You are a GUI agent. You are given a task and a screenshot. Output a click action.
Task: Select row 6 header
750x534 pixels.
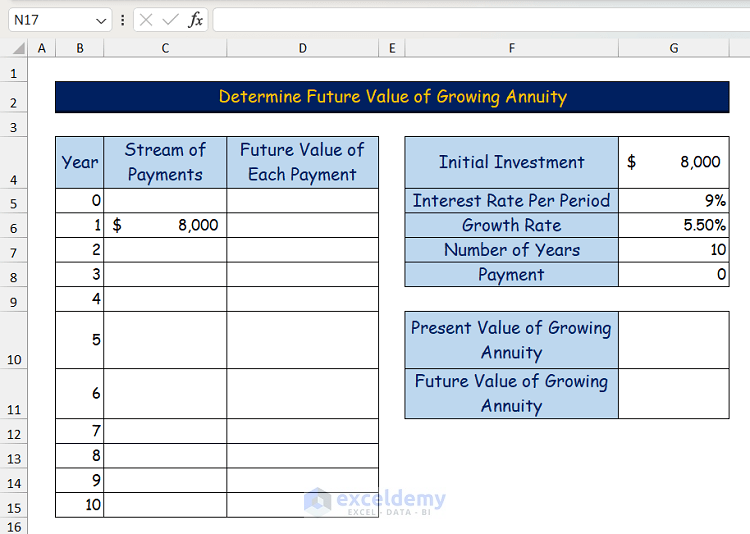[13, 225]
